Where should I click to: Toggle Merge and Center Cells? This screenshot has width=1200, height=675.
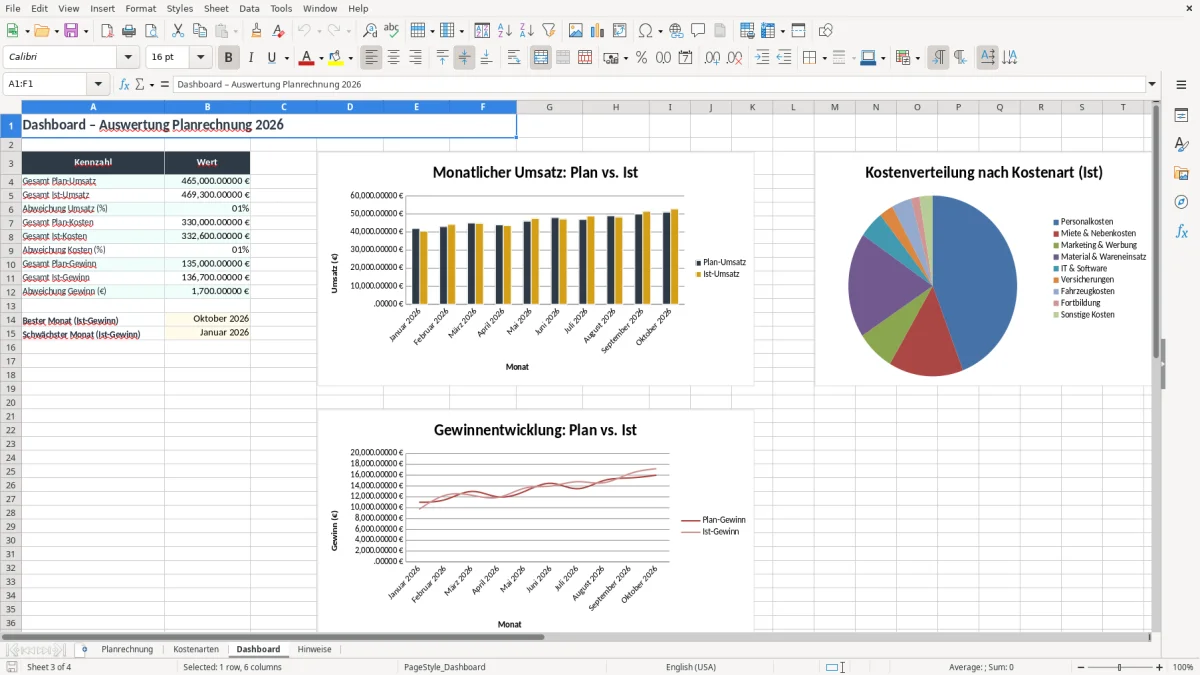[x=541, y=58]
